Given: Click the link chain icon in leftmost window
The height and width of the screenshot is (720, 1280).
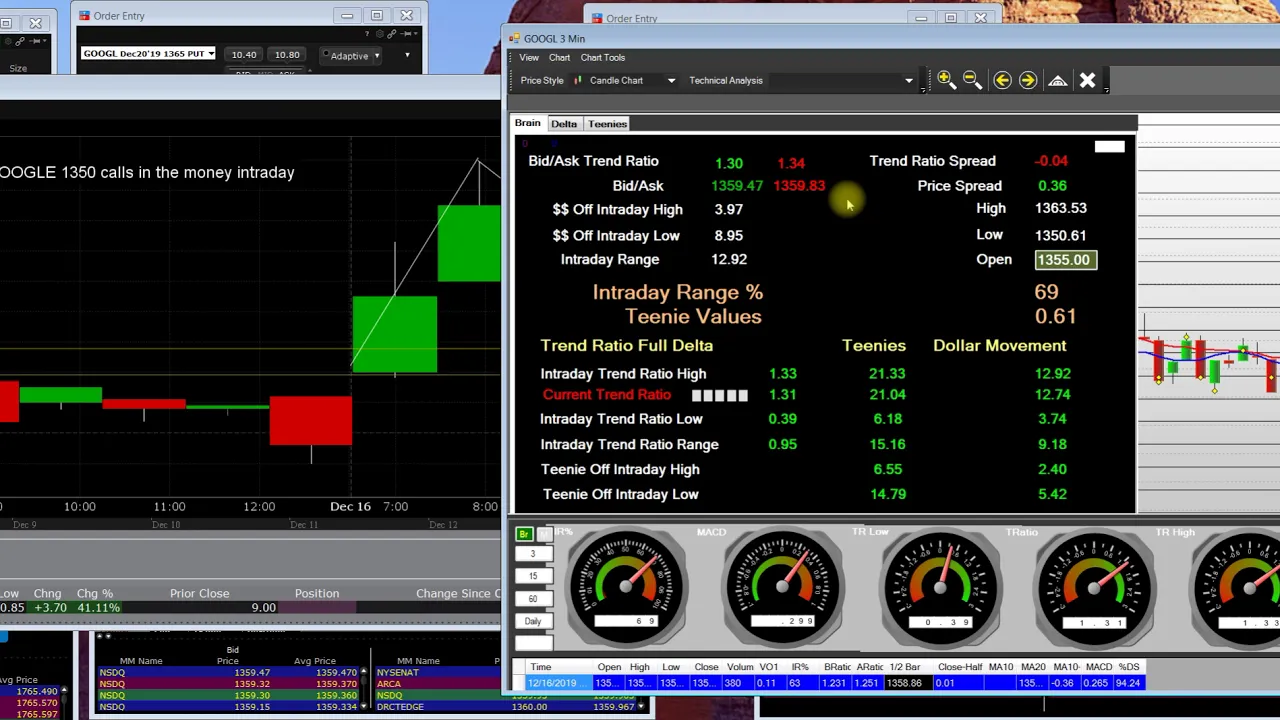Looking at the screenshot, I should (x=20, y=41).
